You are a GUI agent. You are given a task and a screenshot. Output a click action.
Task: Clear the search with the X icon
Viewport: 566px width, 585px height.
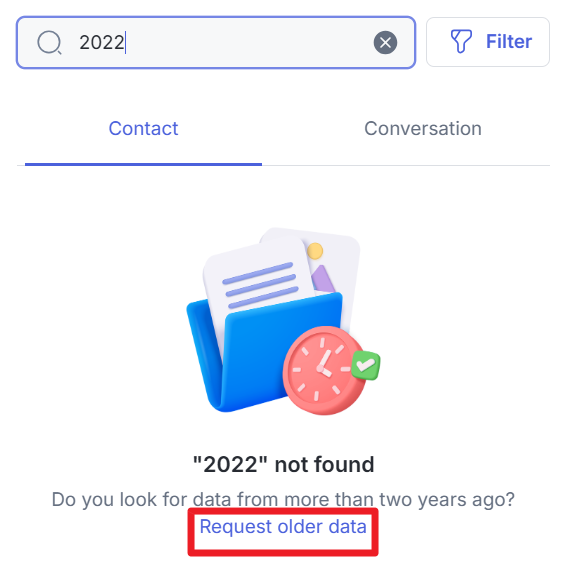[385, 42]
